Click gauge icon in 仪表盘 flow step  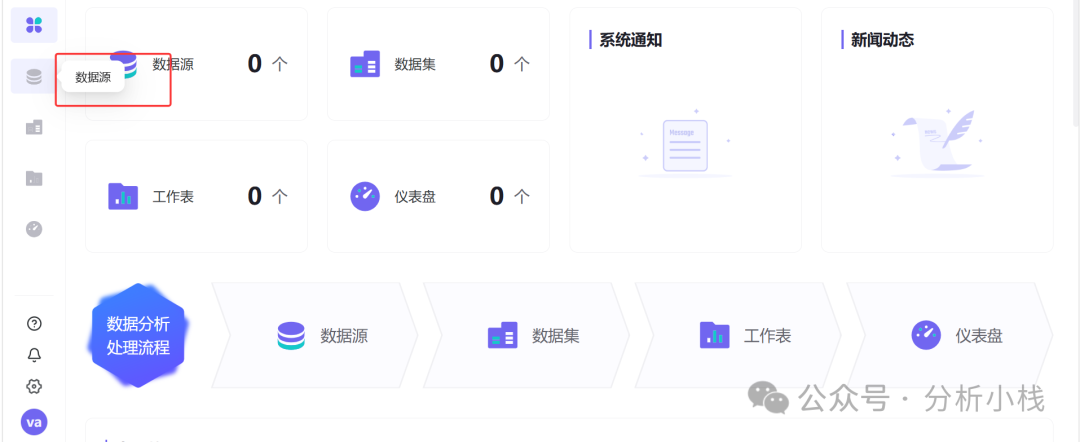click(926, 335)
